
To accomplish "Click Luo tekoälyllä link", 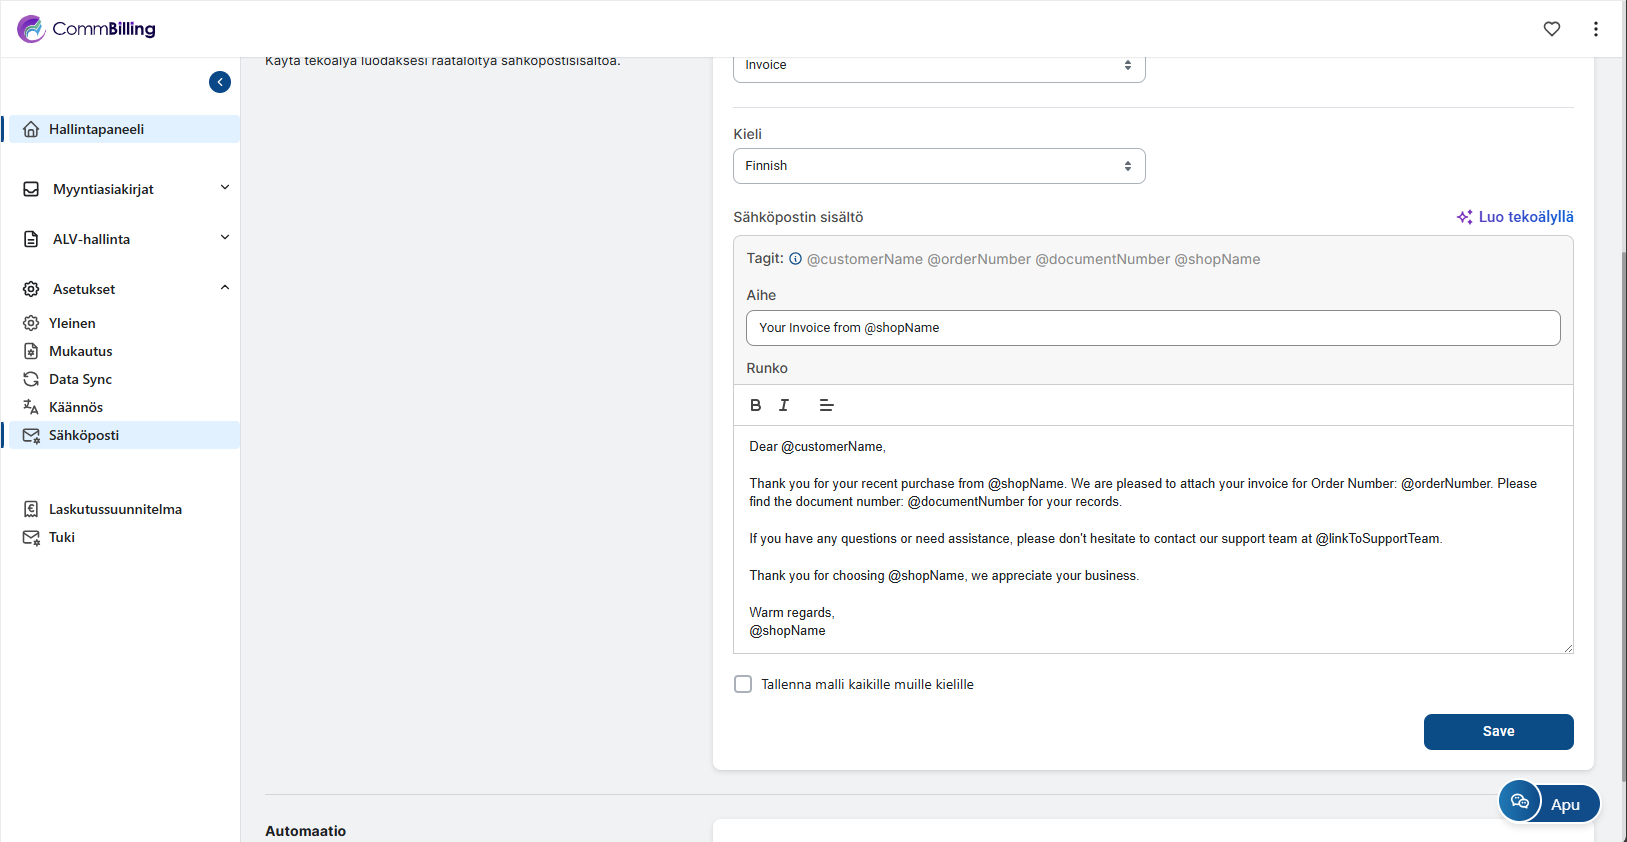I will (x=1515, y=217).
